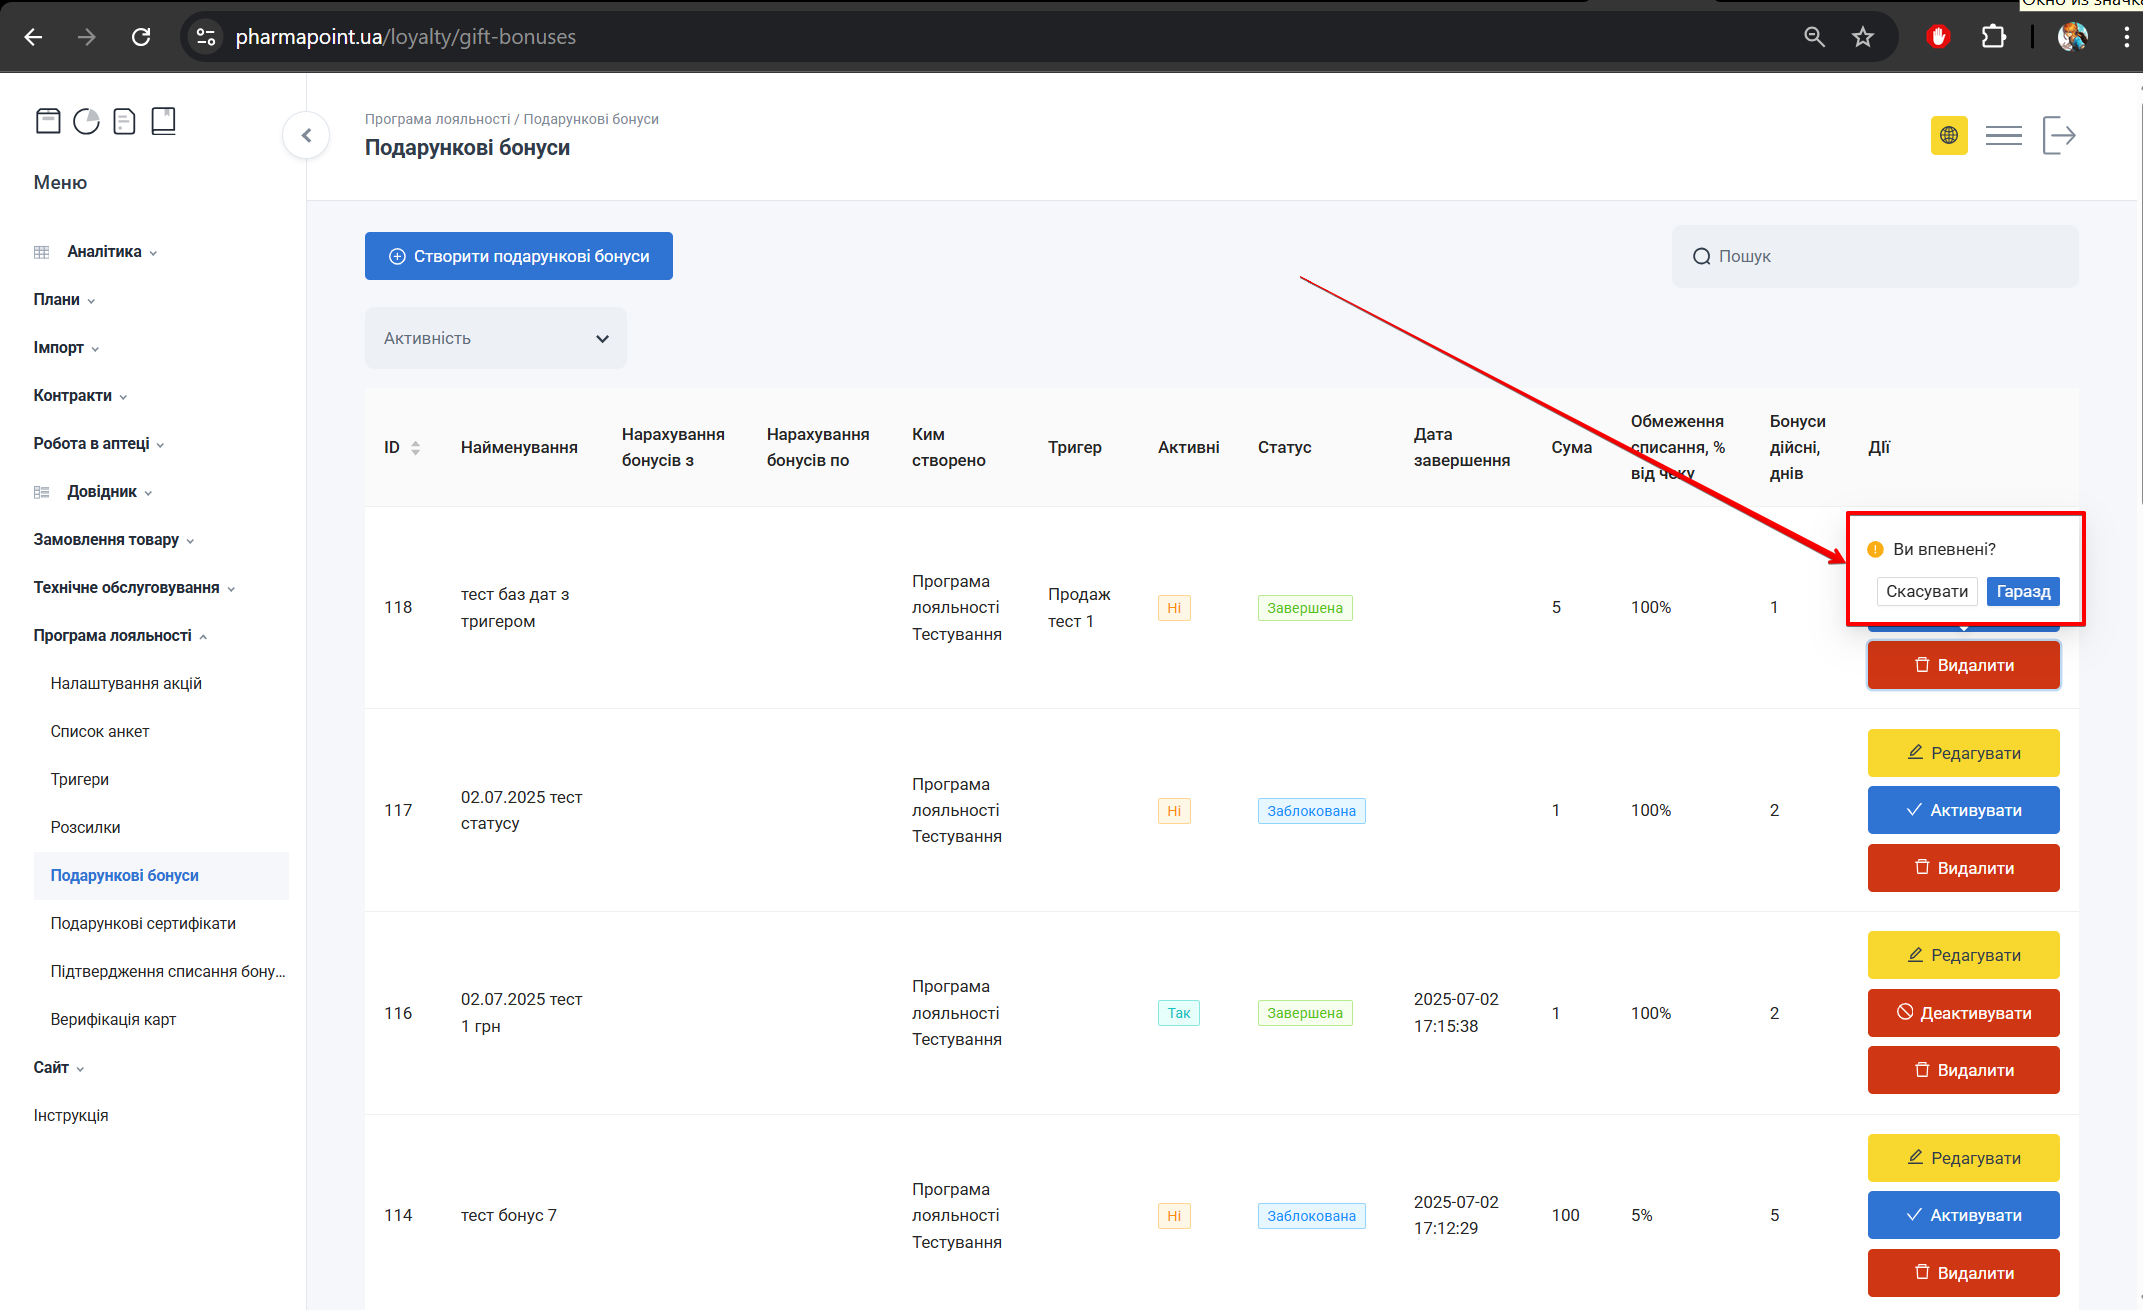Reload the page in browser toolbar
Viewport: 2143px width, 1310px height.
(141, 37)
